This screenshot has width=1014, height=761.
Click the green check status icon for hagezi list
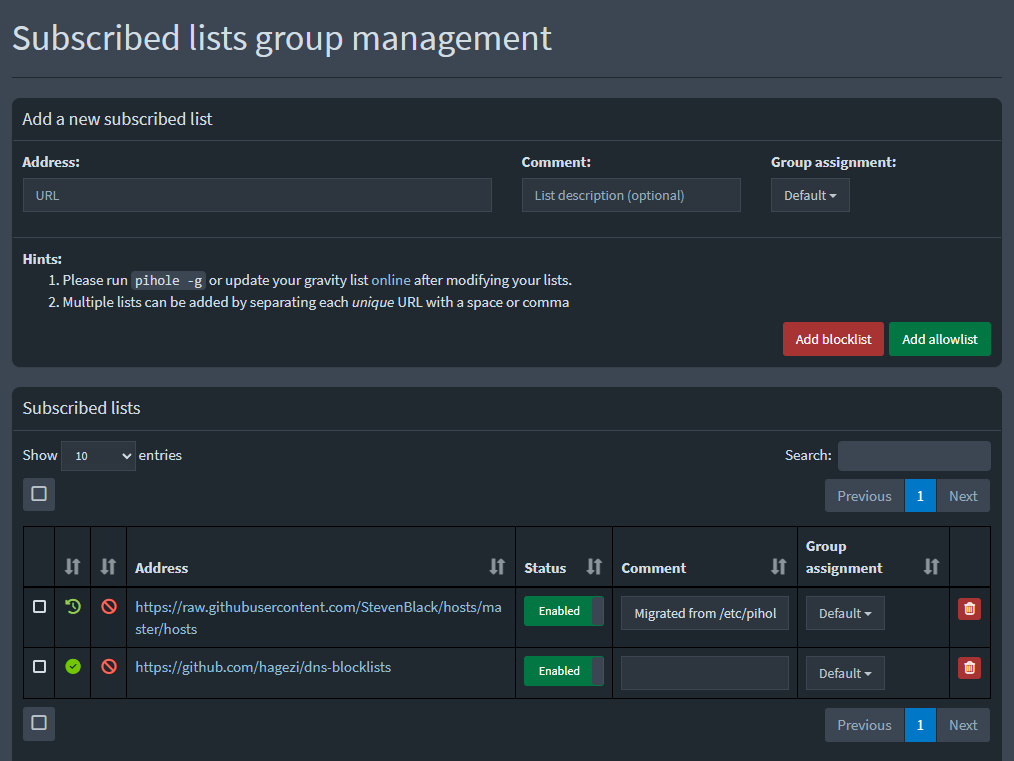(x=73, y=667)
